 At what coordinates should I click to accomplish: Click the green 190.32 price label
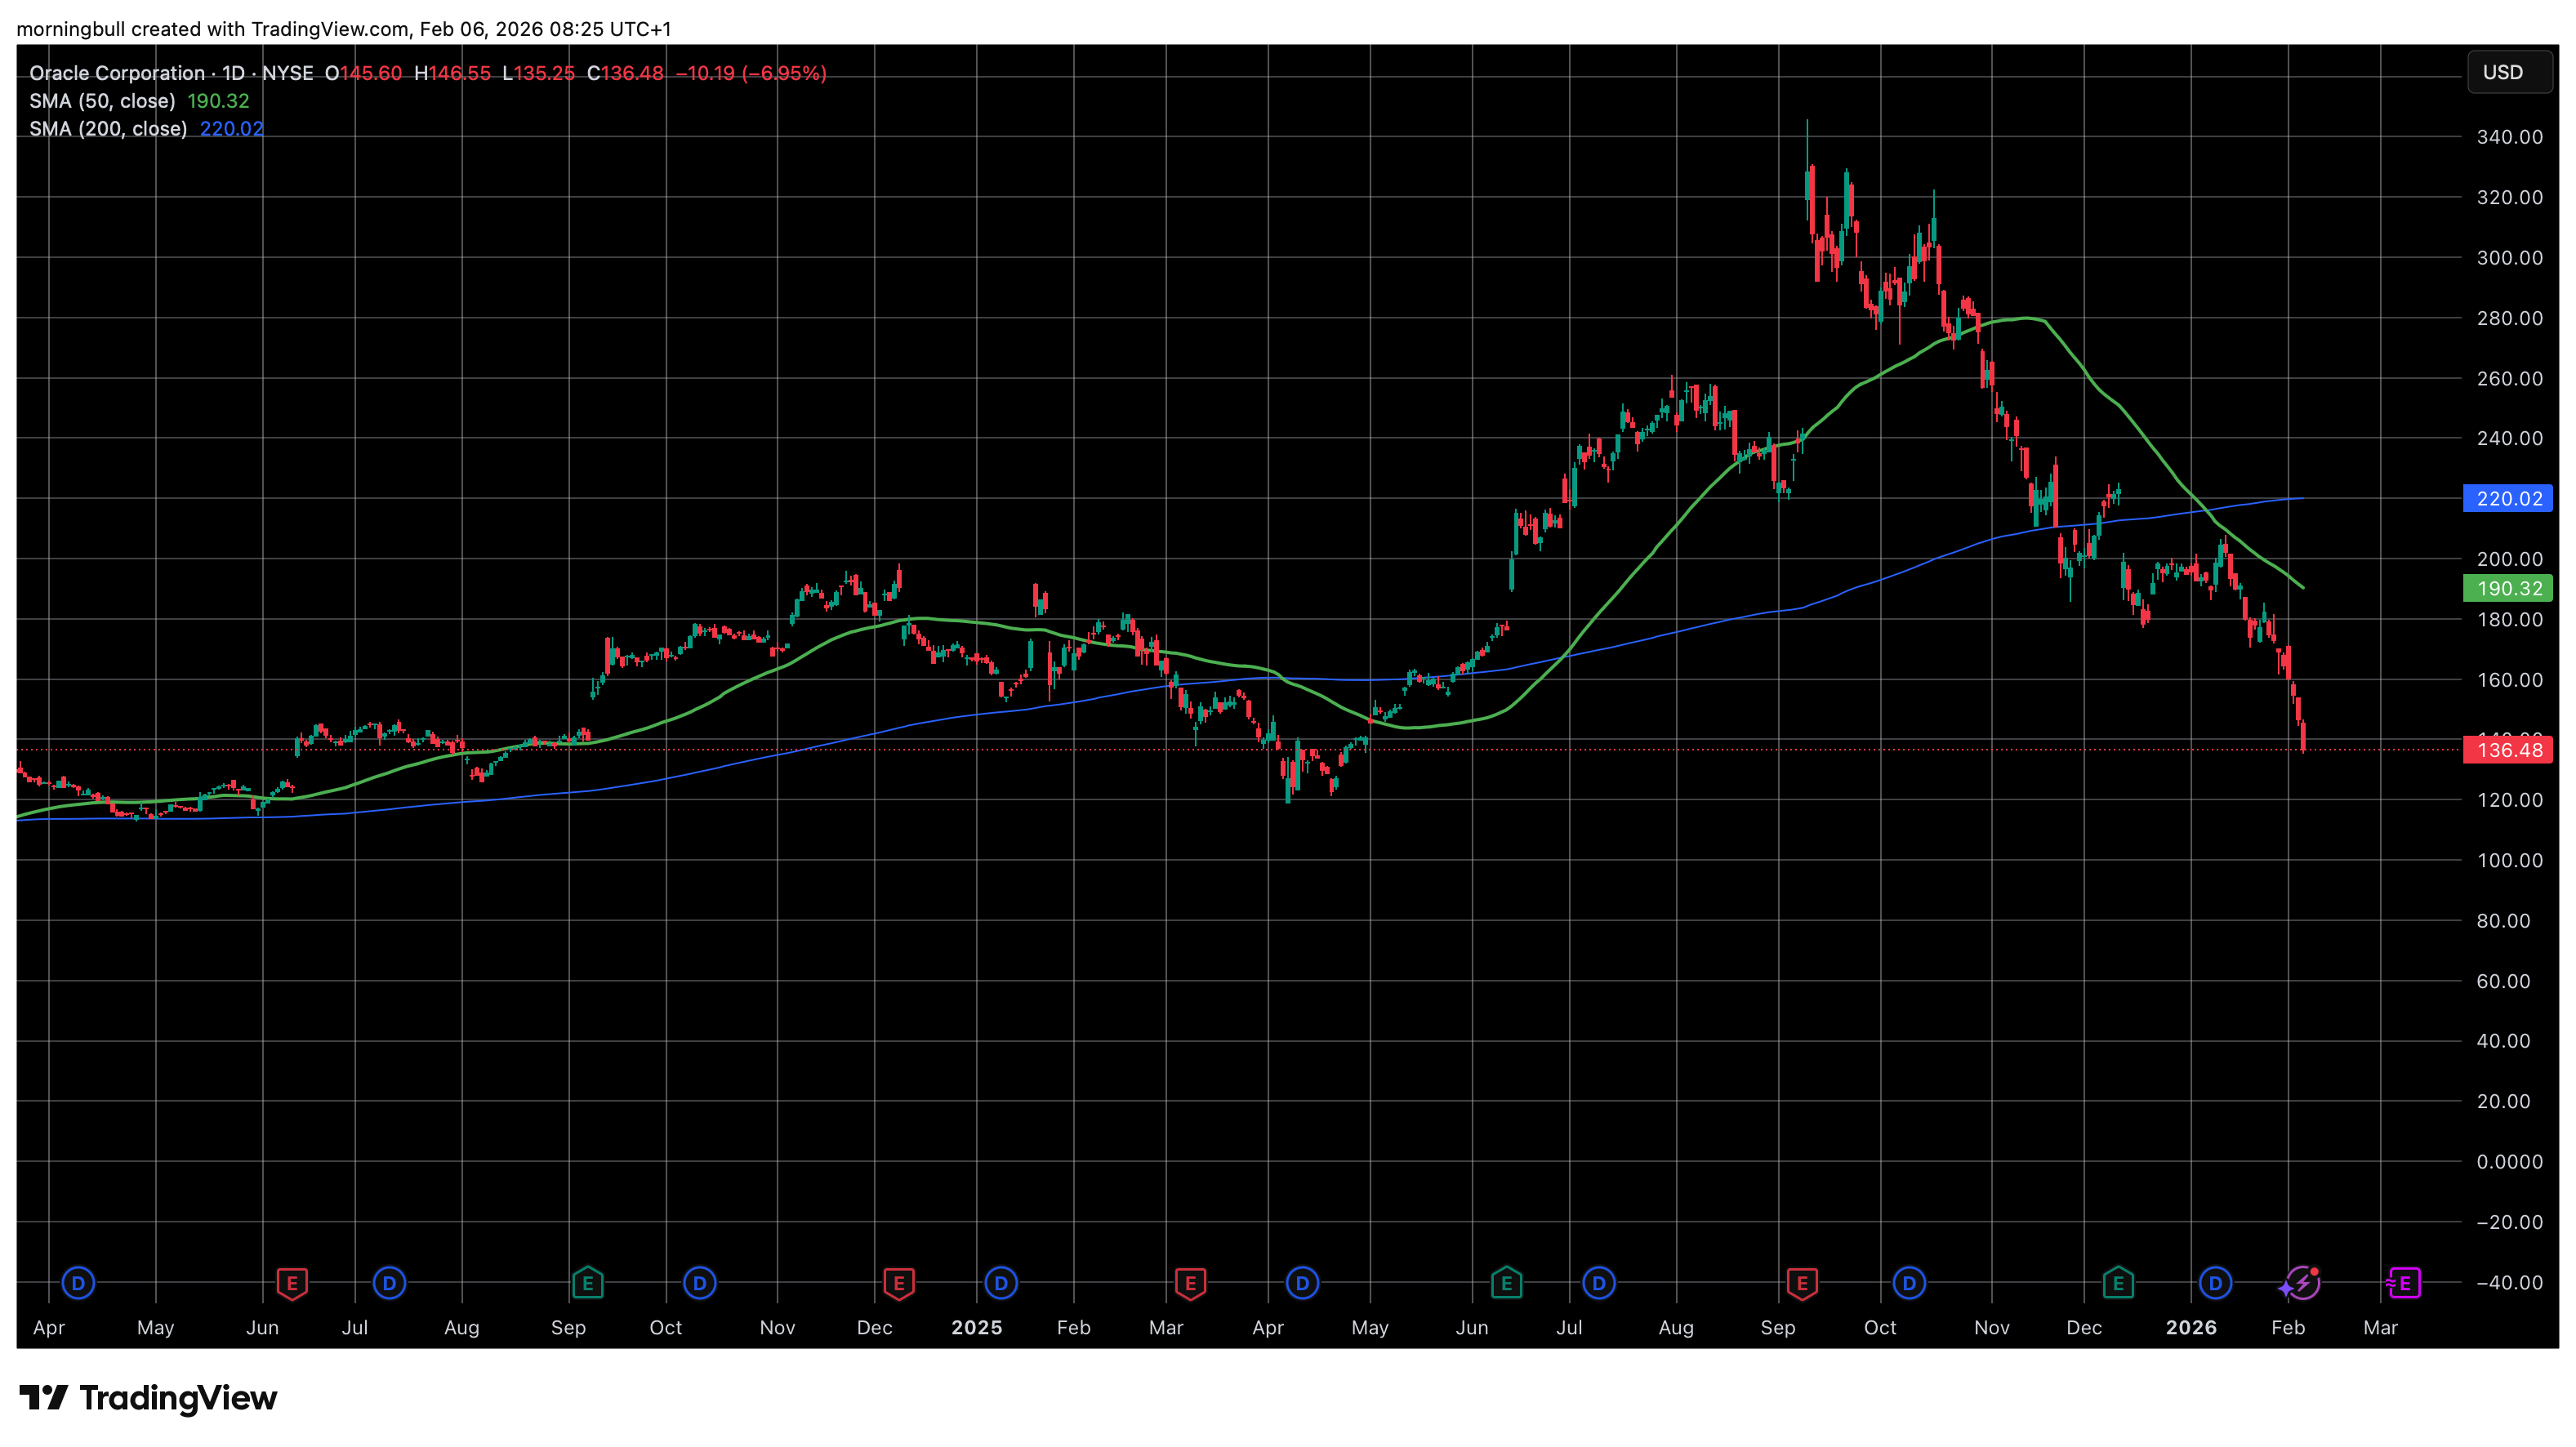click(2507, 588)
